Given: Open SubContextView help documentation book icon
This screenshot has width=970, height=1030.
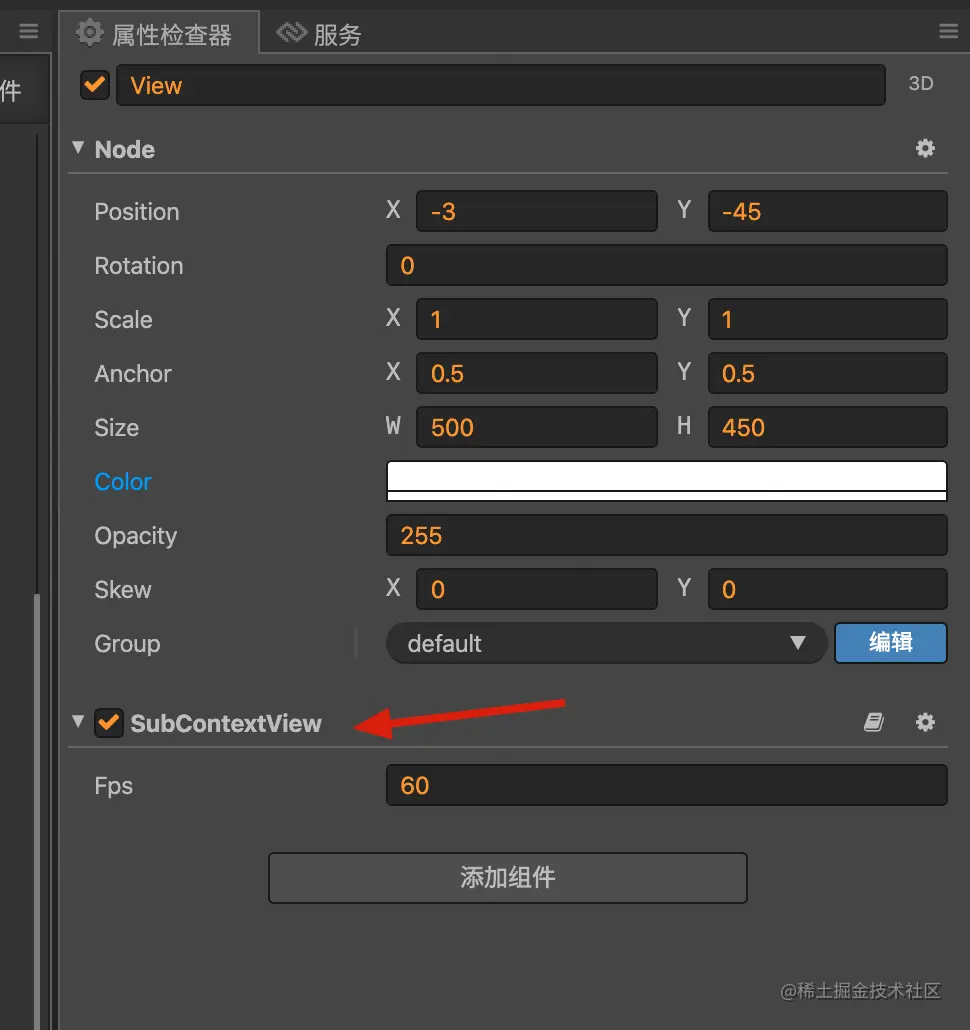Looking at the screenshot, I should (x=873, y=722).
